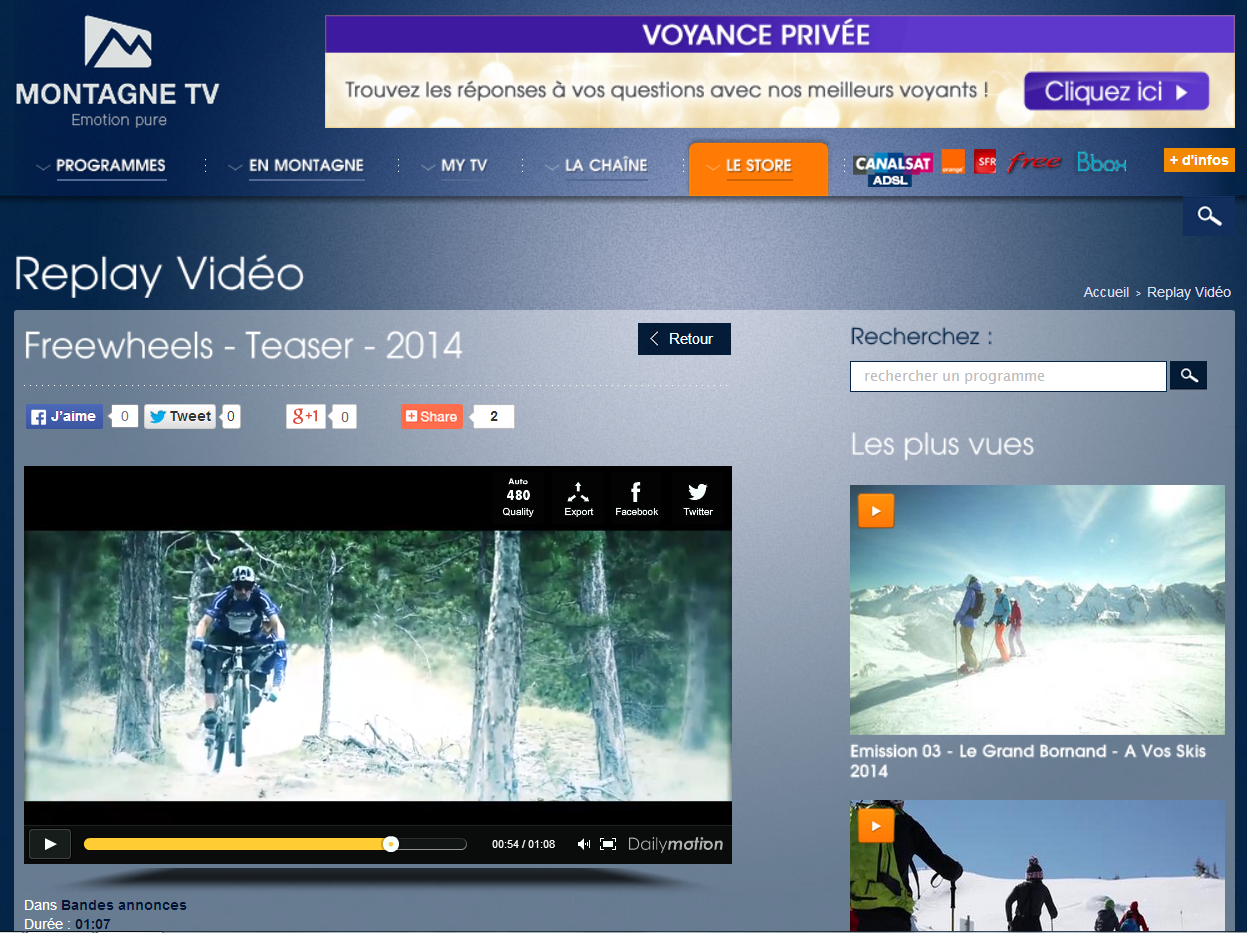Open the site search magnifier icon

1208,216
